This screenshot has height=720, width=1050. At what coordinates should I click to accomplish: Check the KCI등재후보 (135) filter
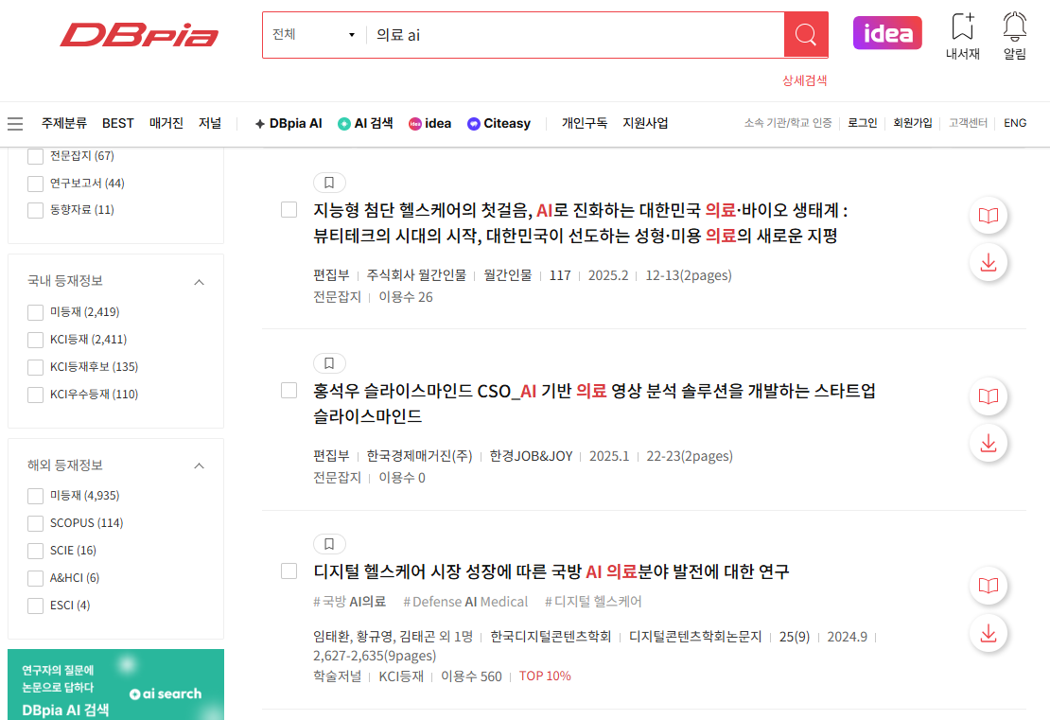[35, 367]
